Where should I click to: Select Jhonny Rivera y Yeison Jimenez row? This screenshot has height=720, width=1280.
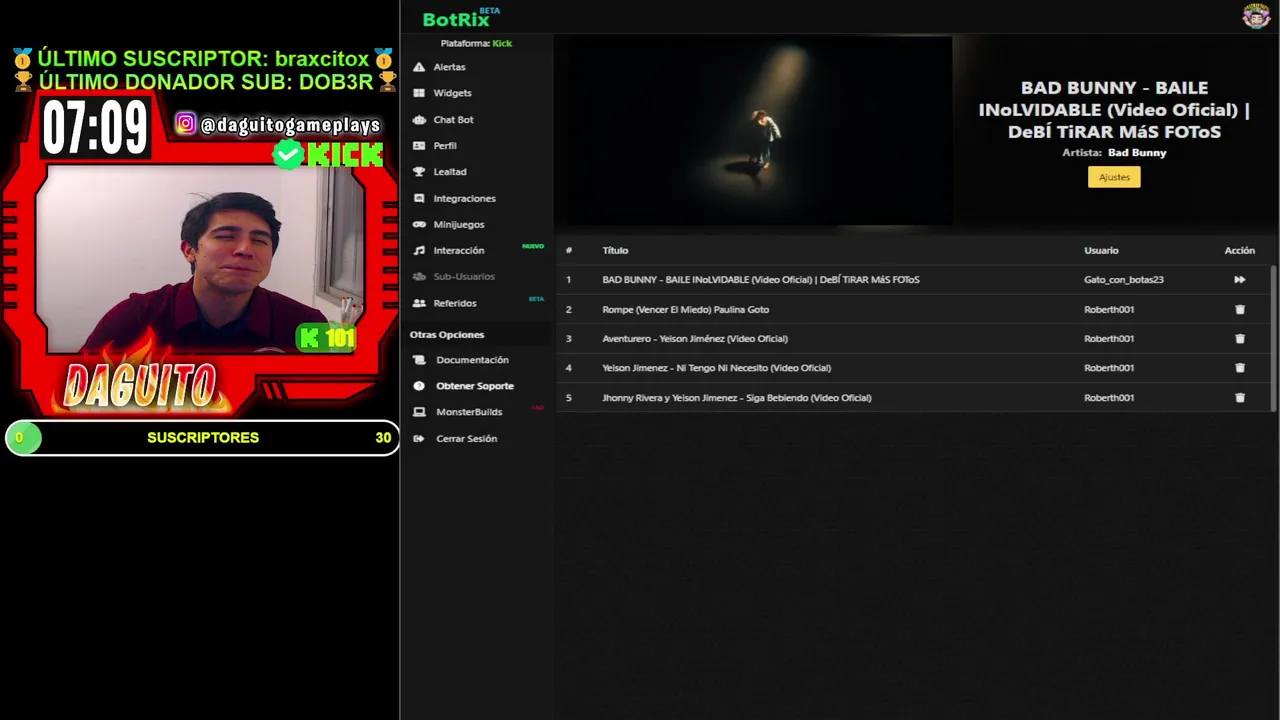pyautogui.click(x=737, y=398)
